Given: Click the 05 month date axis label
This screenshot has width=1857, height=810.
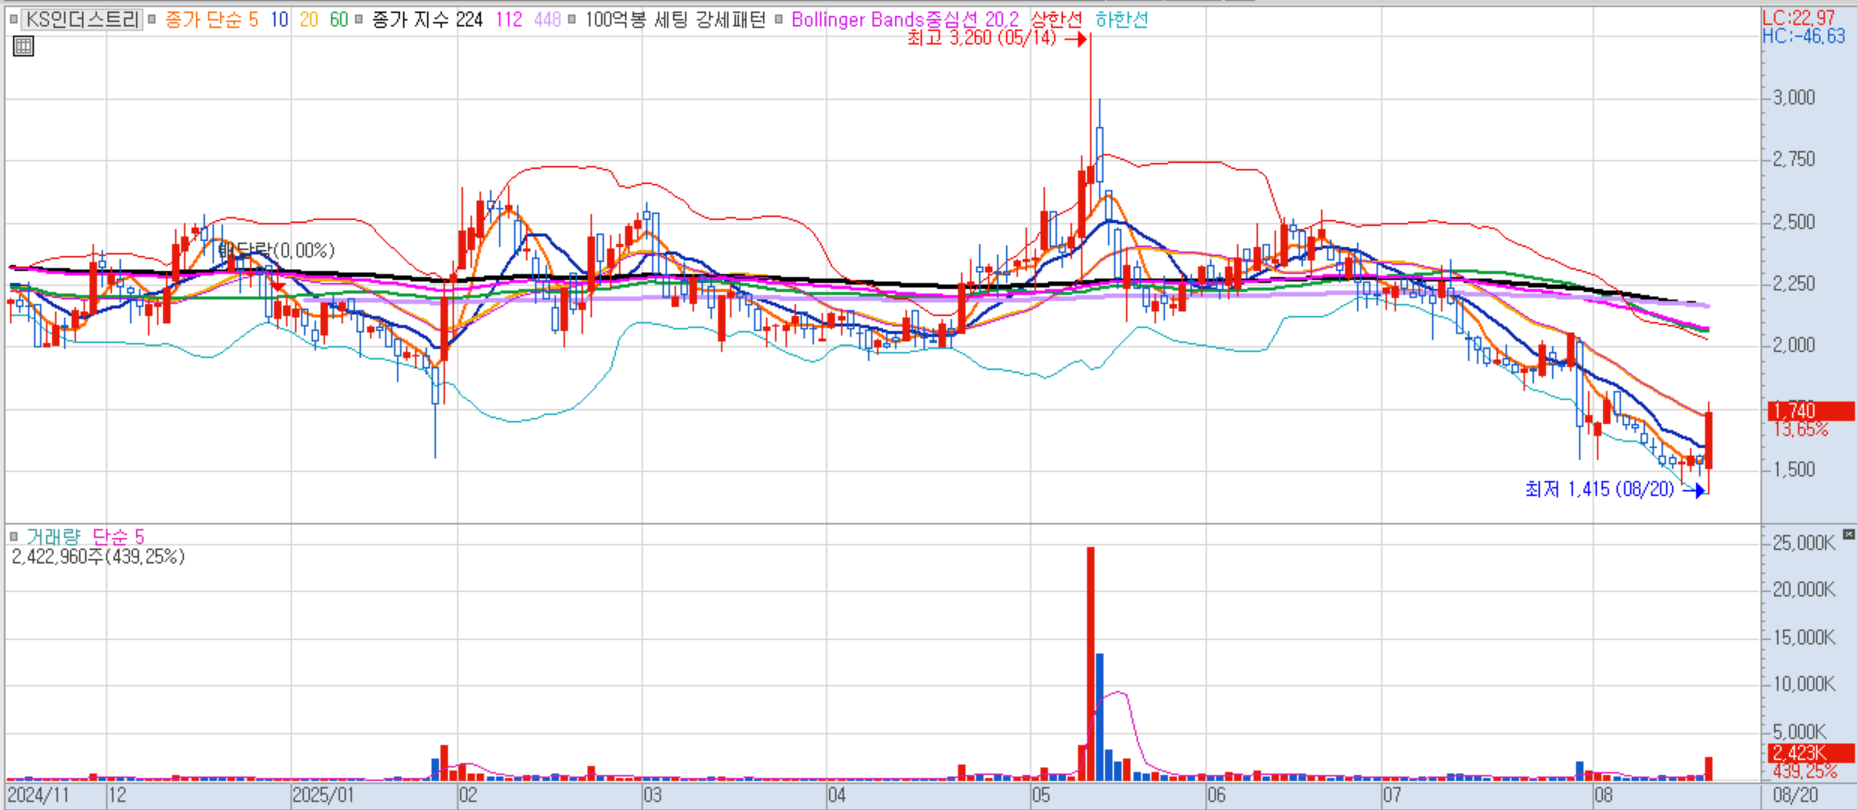Looking at the screenshot, I should tap(1041, 796).
